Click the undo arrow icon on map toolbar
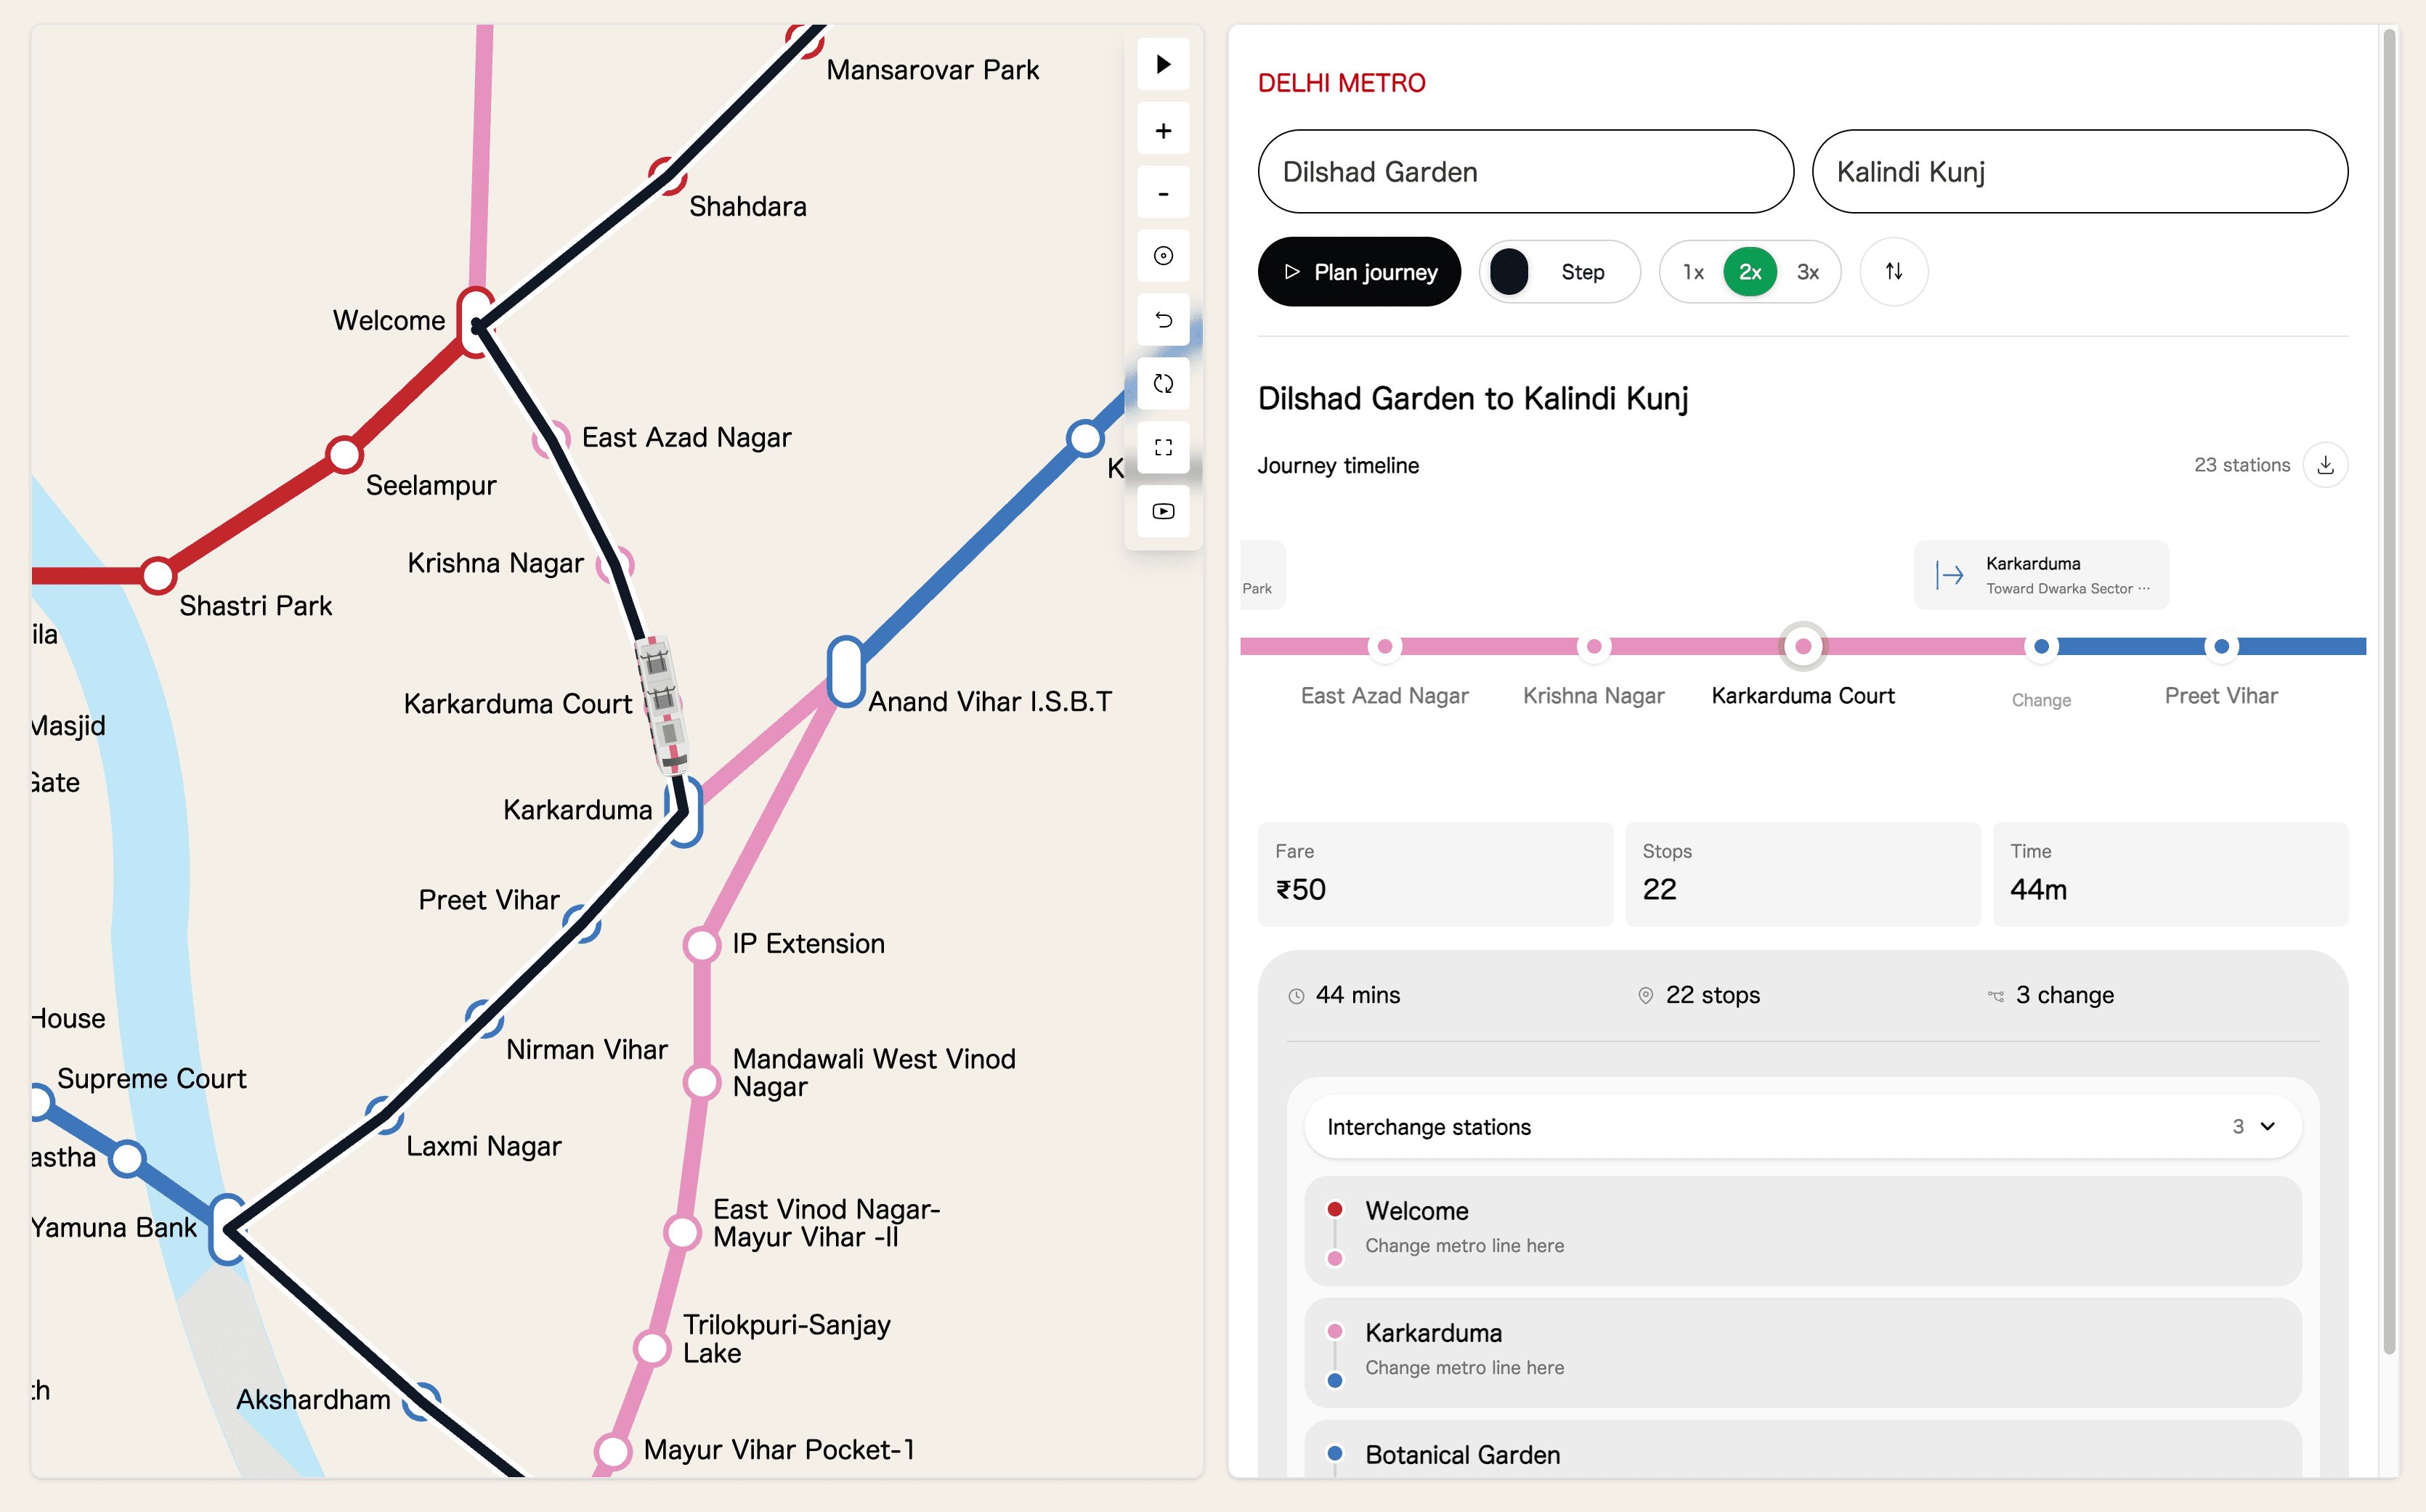 1163,320
